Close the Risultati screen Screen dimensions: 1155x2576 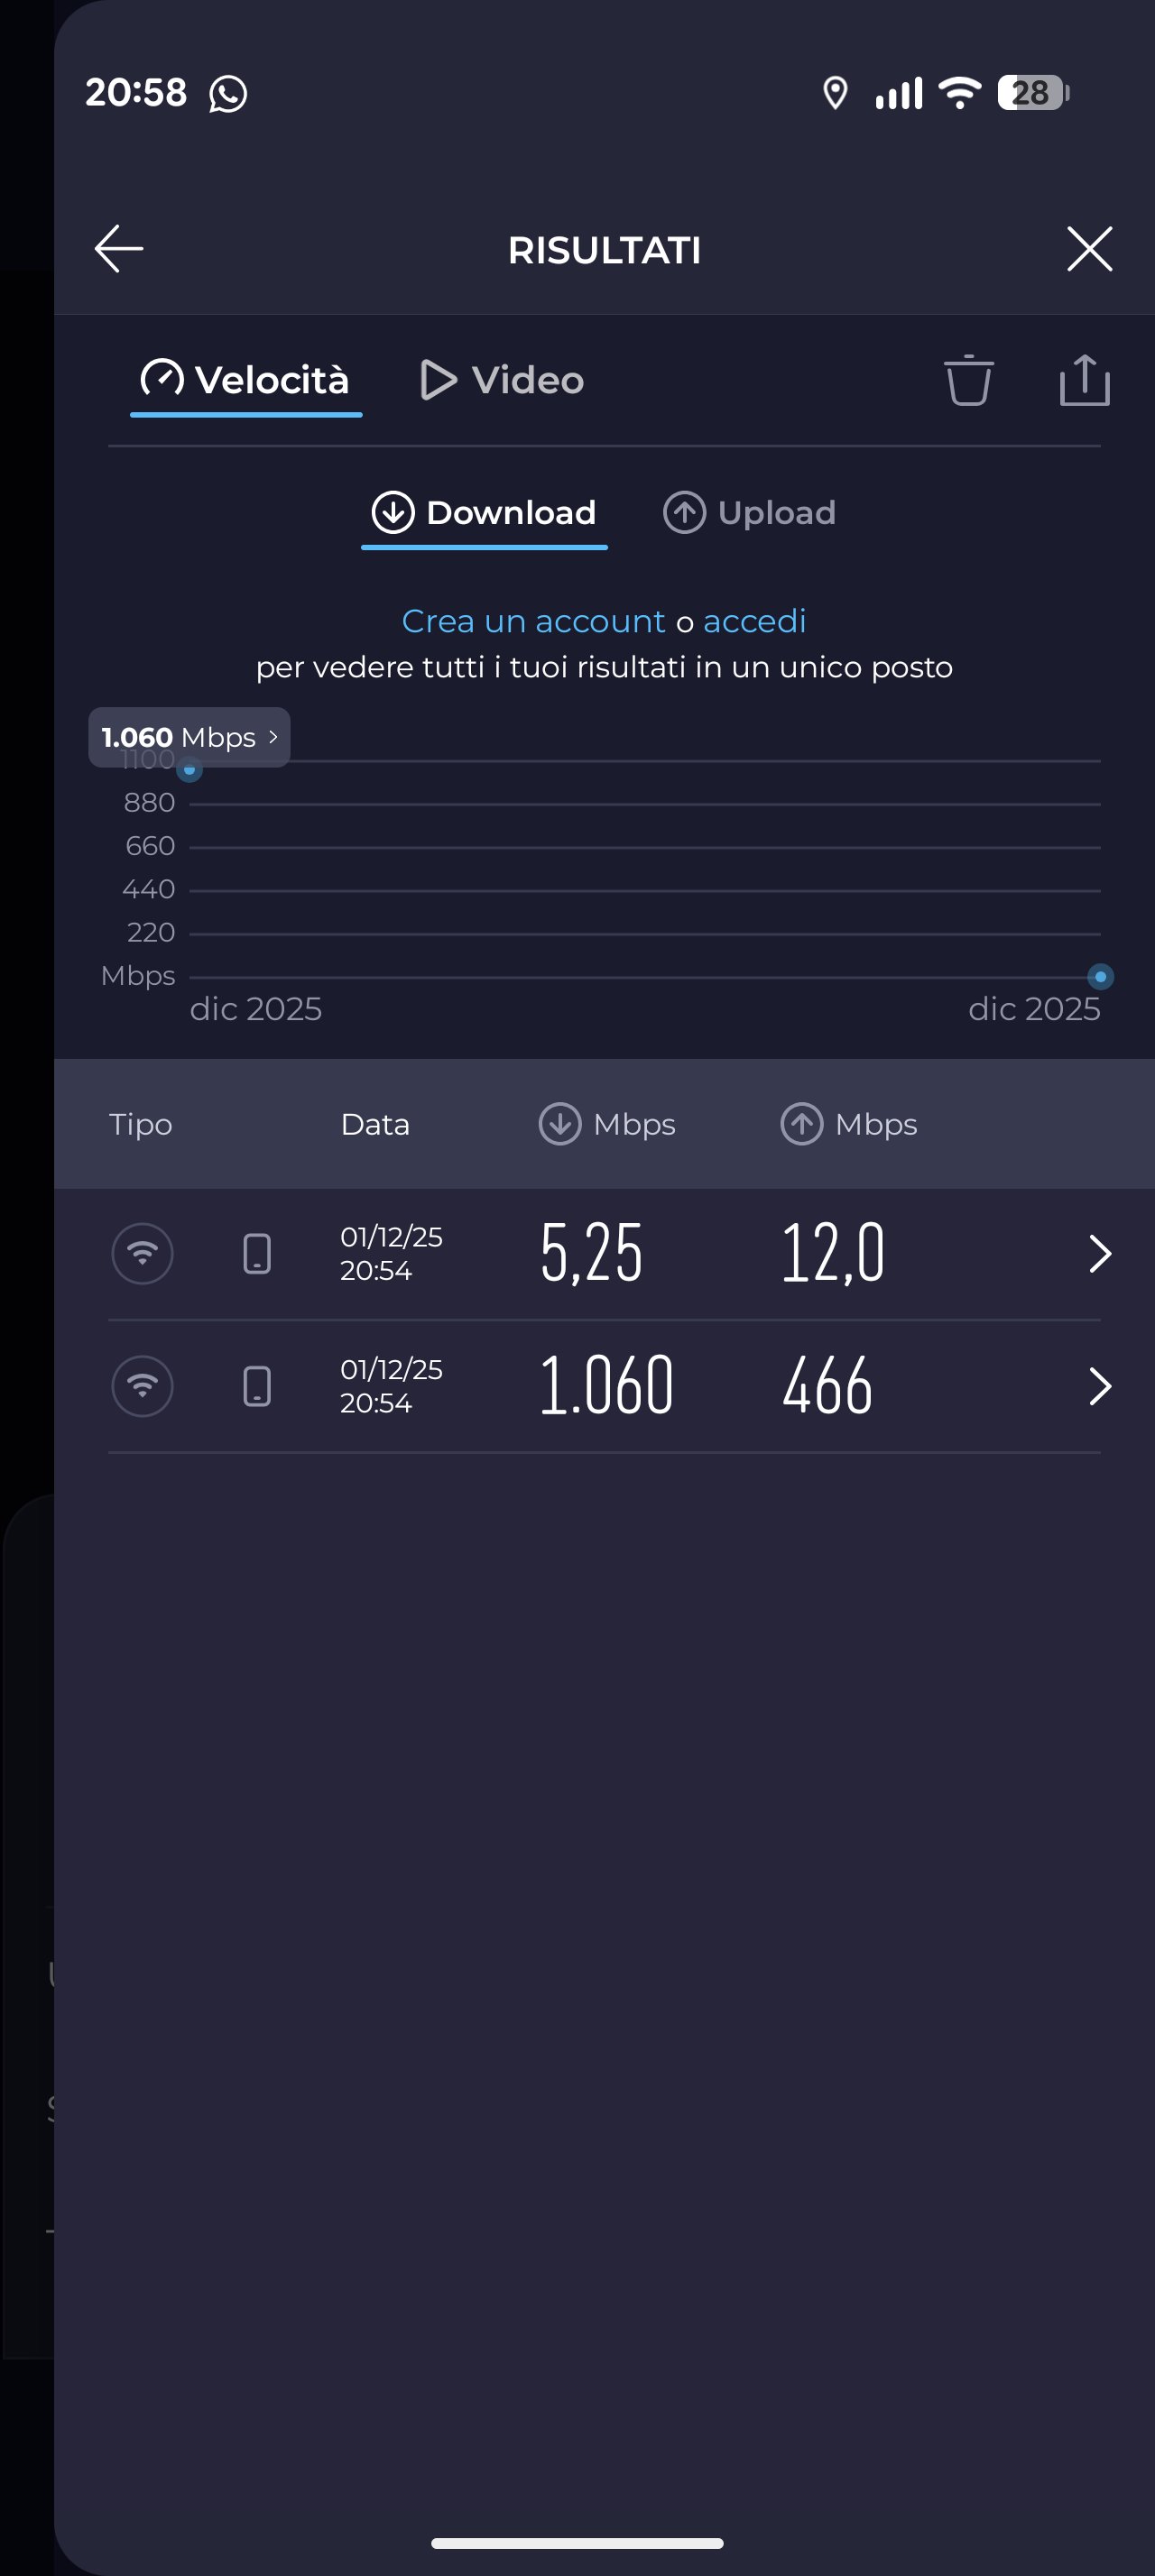(x=1089, y=249)
